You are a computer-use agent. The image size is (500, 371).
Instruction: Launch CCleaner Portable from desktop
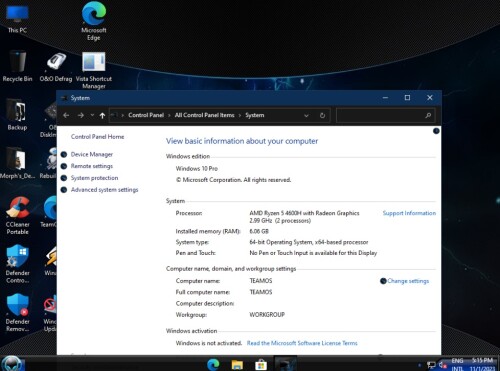17,215
